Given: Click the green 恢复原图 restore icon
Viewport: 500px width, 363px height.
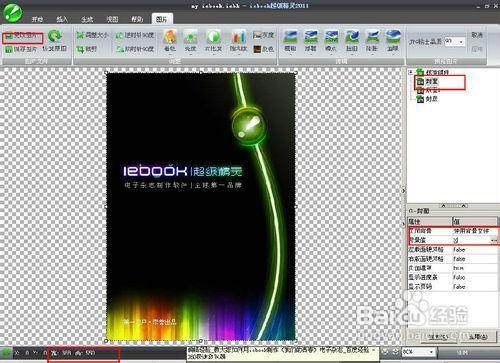Looking at the screenshot, I should point(54,36).
